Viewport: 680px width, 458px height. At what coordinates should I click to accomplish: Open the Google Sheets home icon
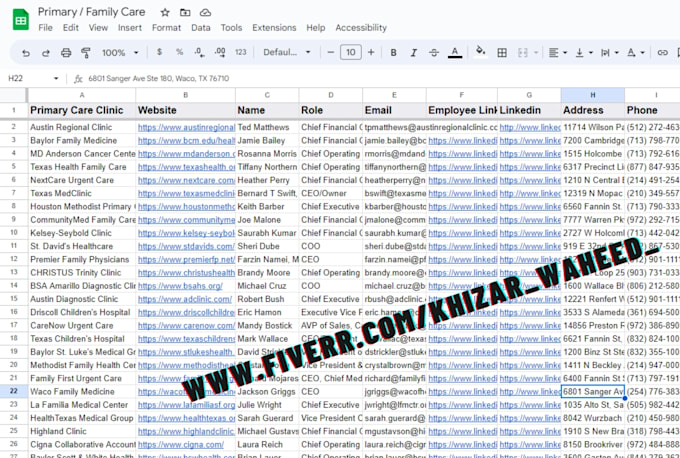point(20,20)
